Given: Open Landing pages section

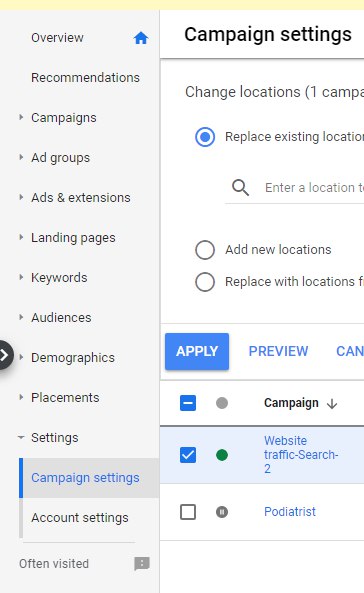Looking at the screenshot, I should click(73, 238).
